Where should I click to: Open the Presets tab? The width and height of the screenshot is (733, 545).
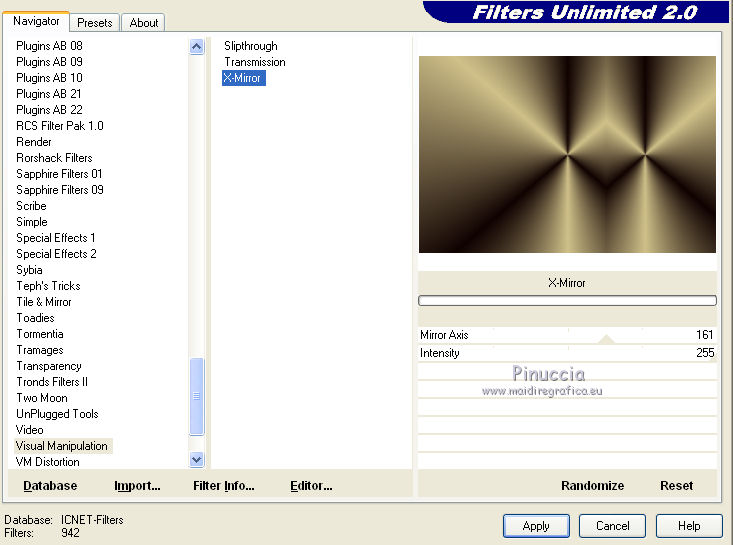tap(95, 23)
